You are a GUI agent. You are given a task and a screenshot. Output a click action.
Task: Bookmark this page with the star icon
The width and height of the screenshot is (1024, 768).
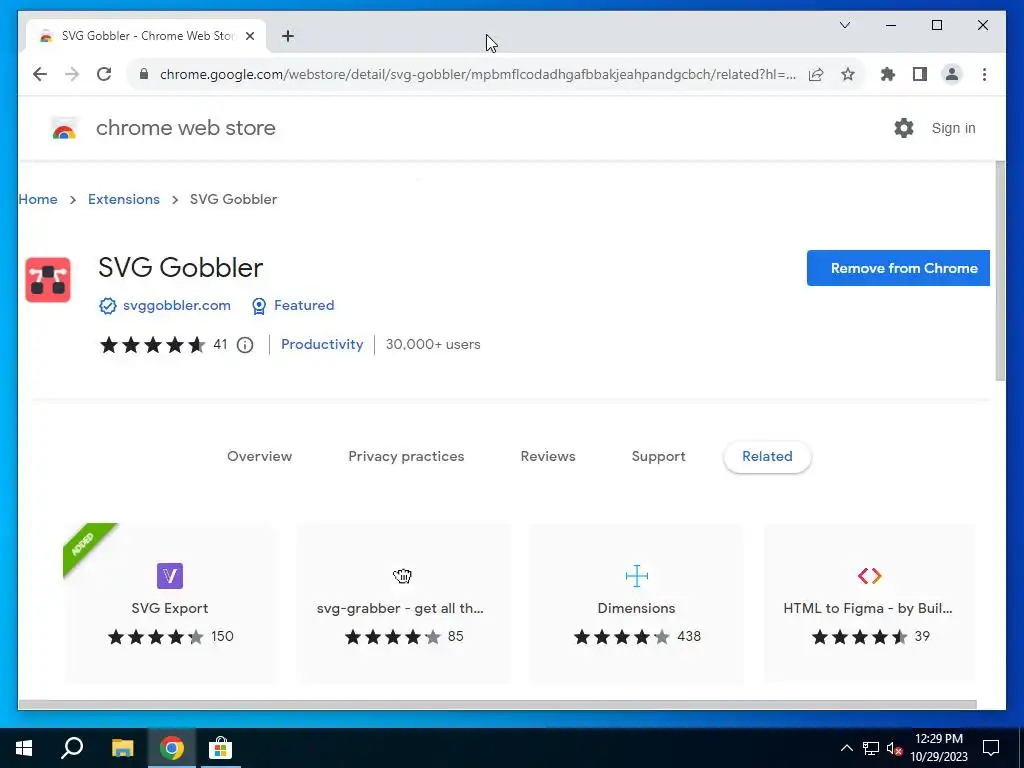848,74
